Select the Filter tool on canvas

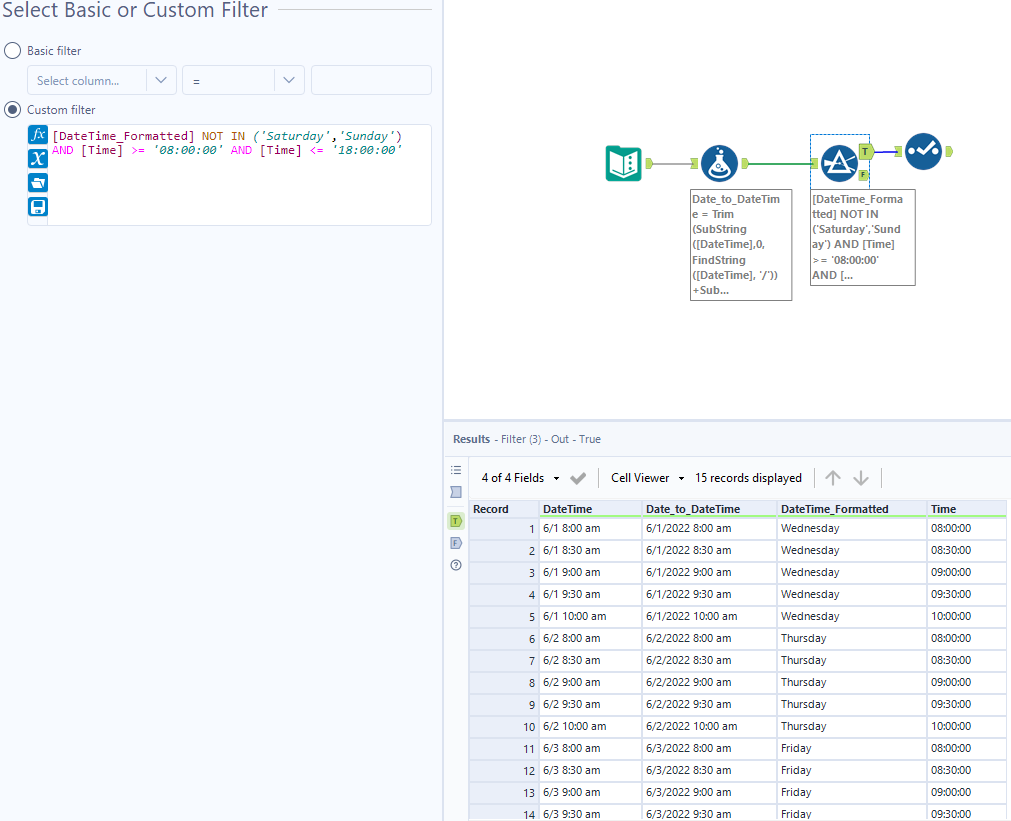point(838,162)
